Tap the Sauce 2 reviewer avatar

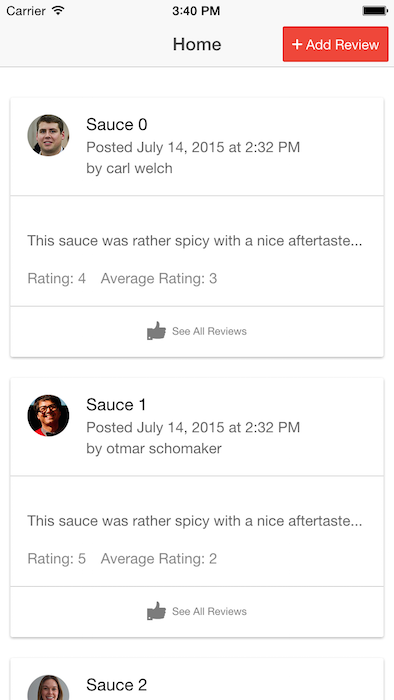(48, 688)
